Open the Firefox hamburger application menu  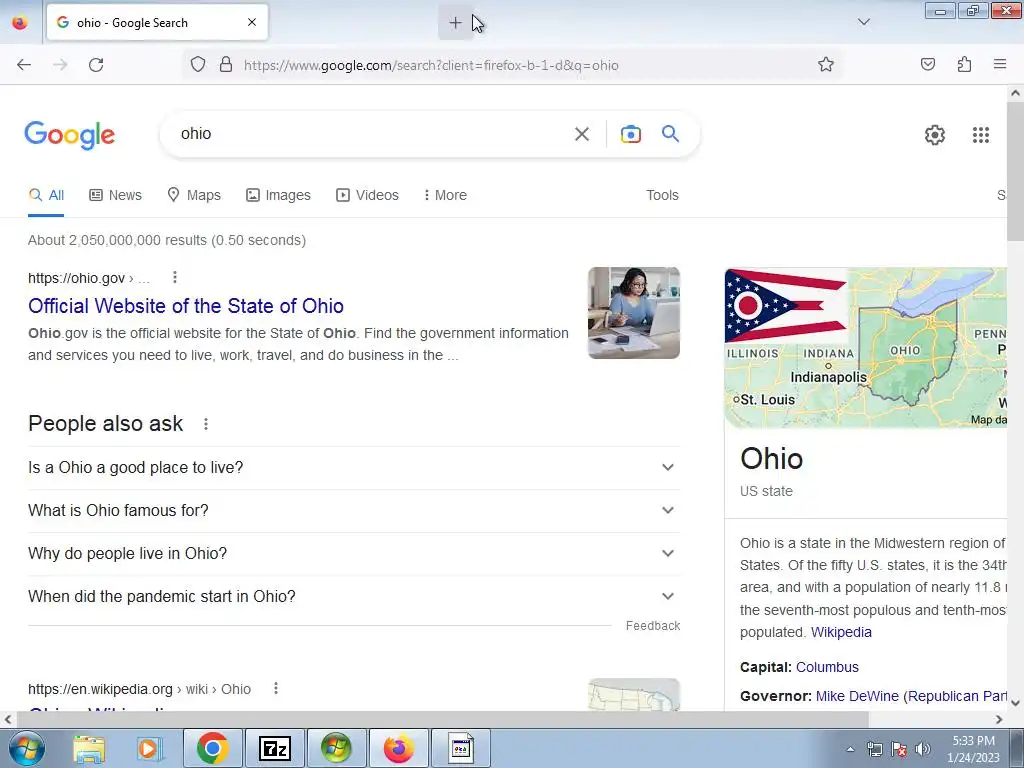pyautogui.click(x=1000, y=65)
